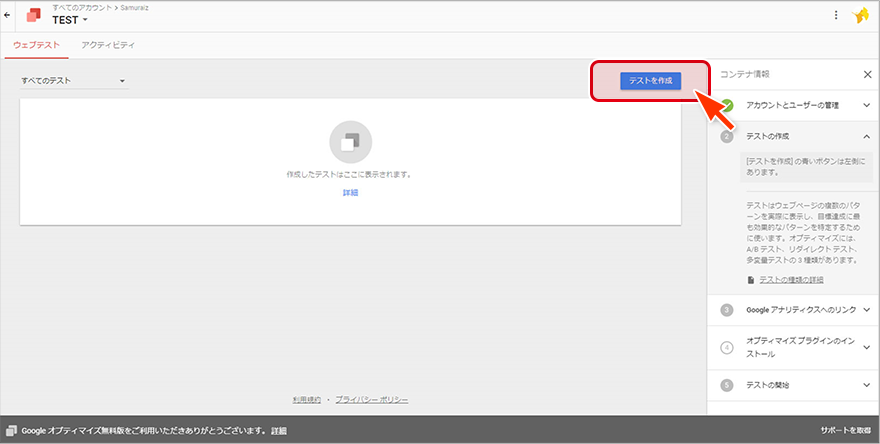Click 詳細 link in bottom banner
The image size is (880, 444).
[279, 431]
